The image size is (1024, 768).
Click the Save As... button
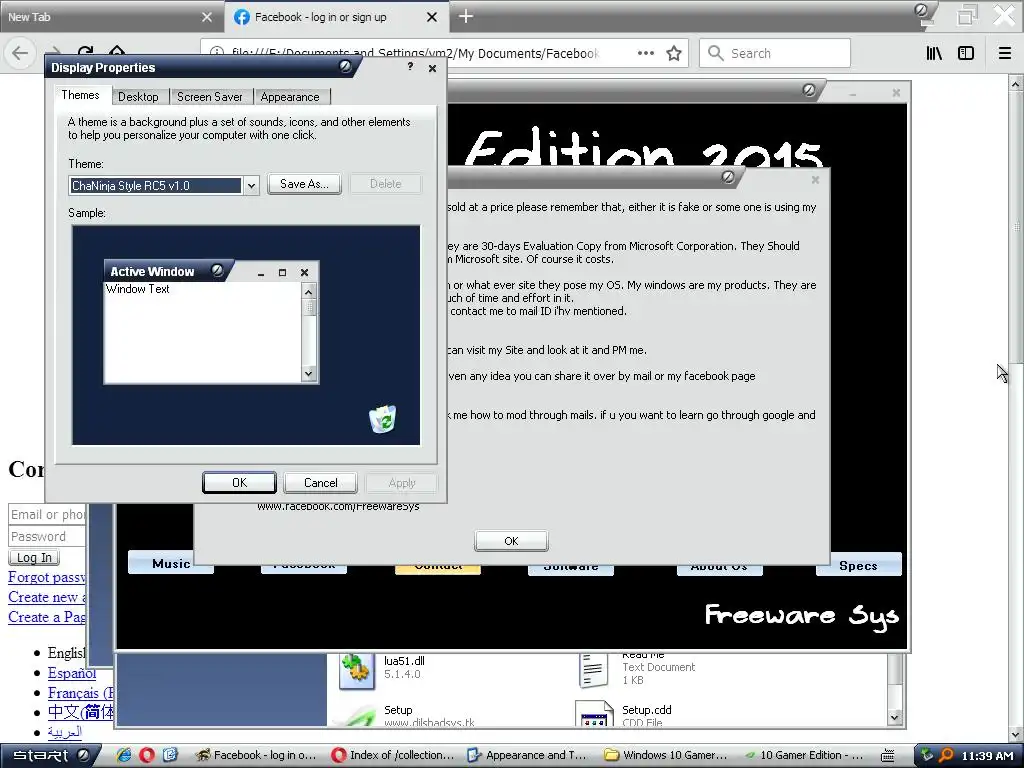click(x=304, y=184)
